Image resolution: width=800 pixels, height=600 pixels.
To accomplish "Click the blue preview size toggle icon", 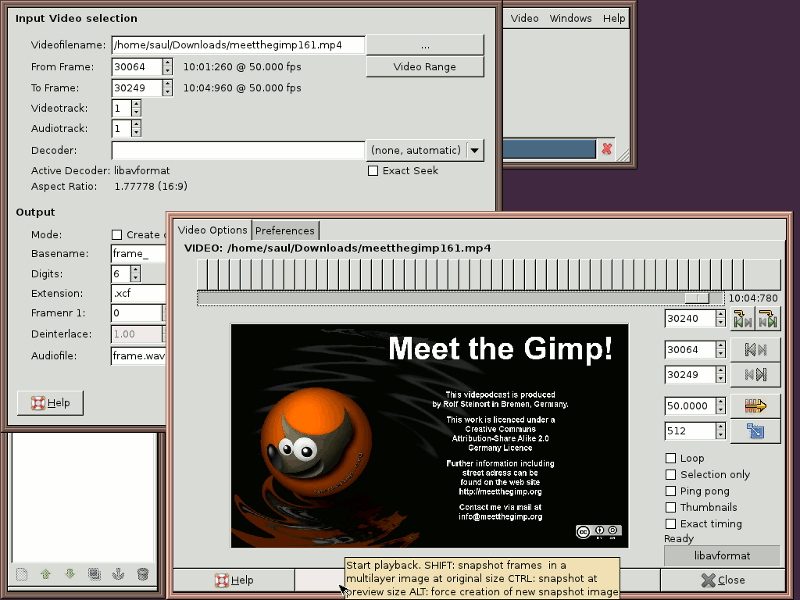I will 755,431.
